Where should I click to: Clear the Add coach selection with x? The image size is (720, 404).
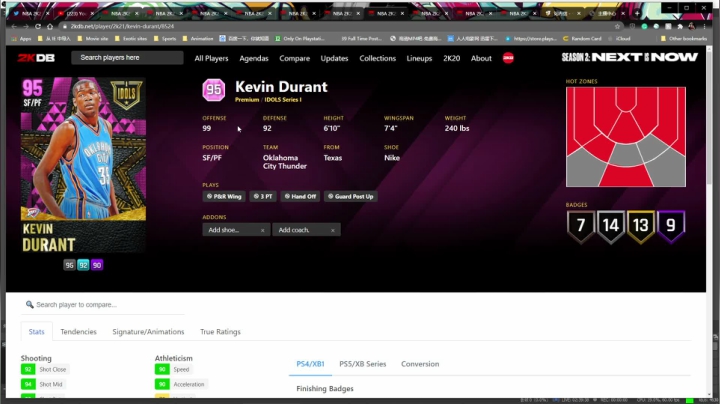click(x=333, y=230)
